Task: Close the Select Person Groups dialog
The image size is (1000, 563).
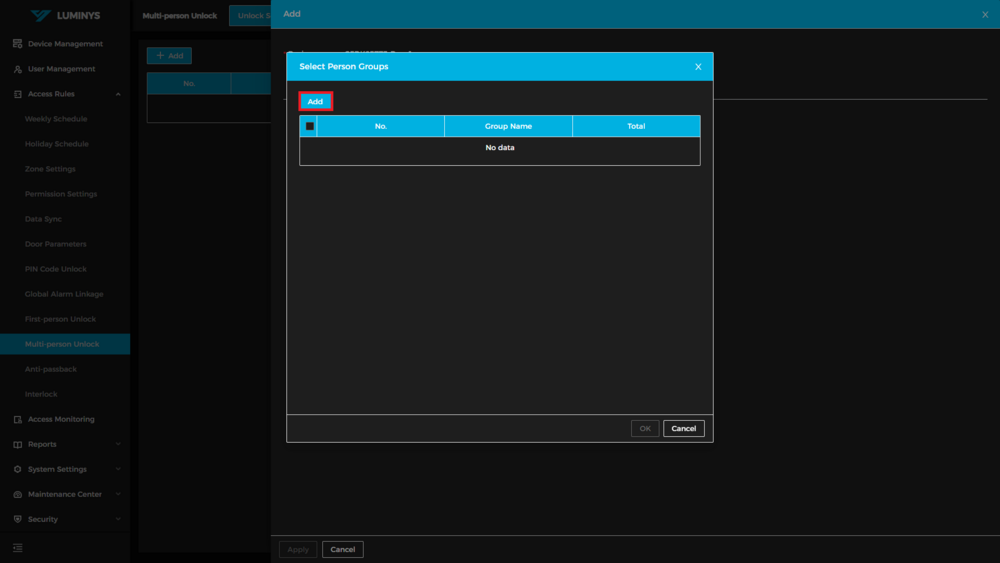Action: click(x=698, y=67)
